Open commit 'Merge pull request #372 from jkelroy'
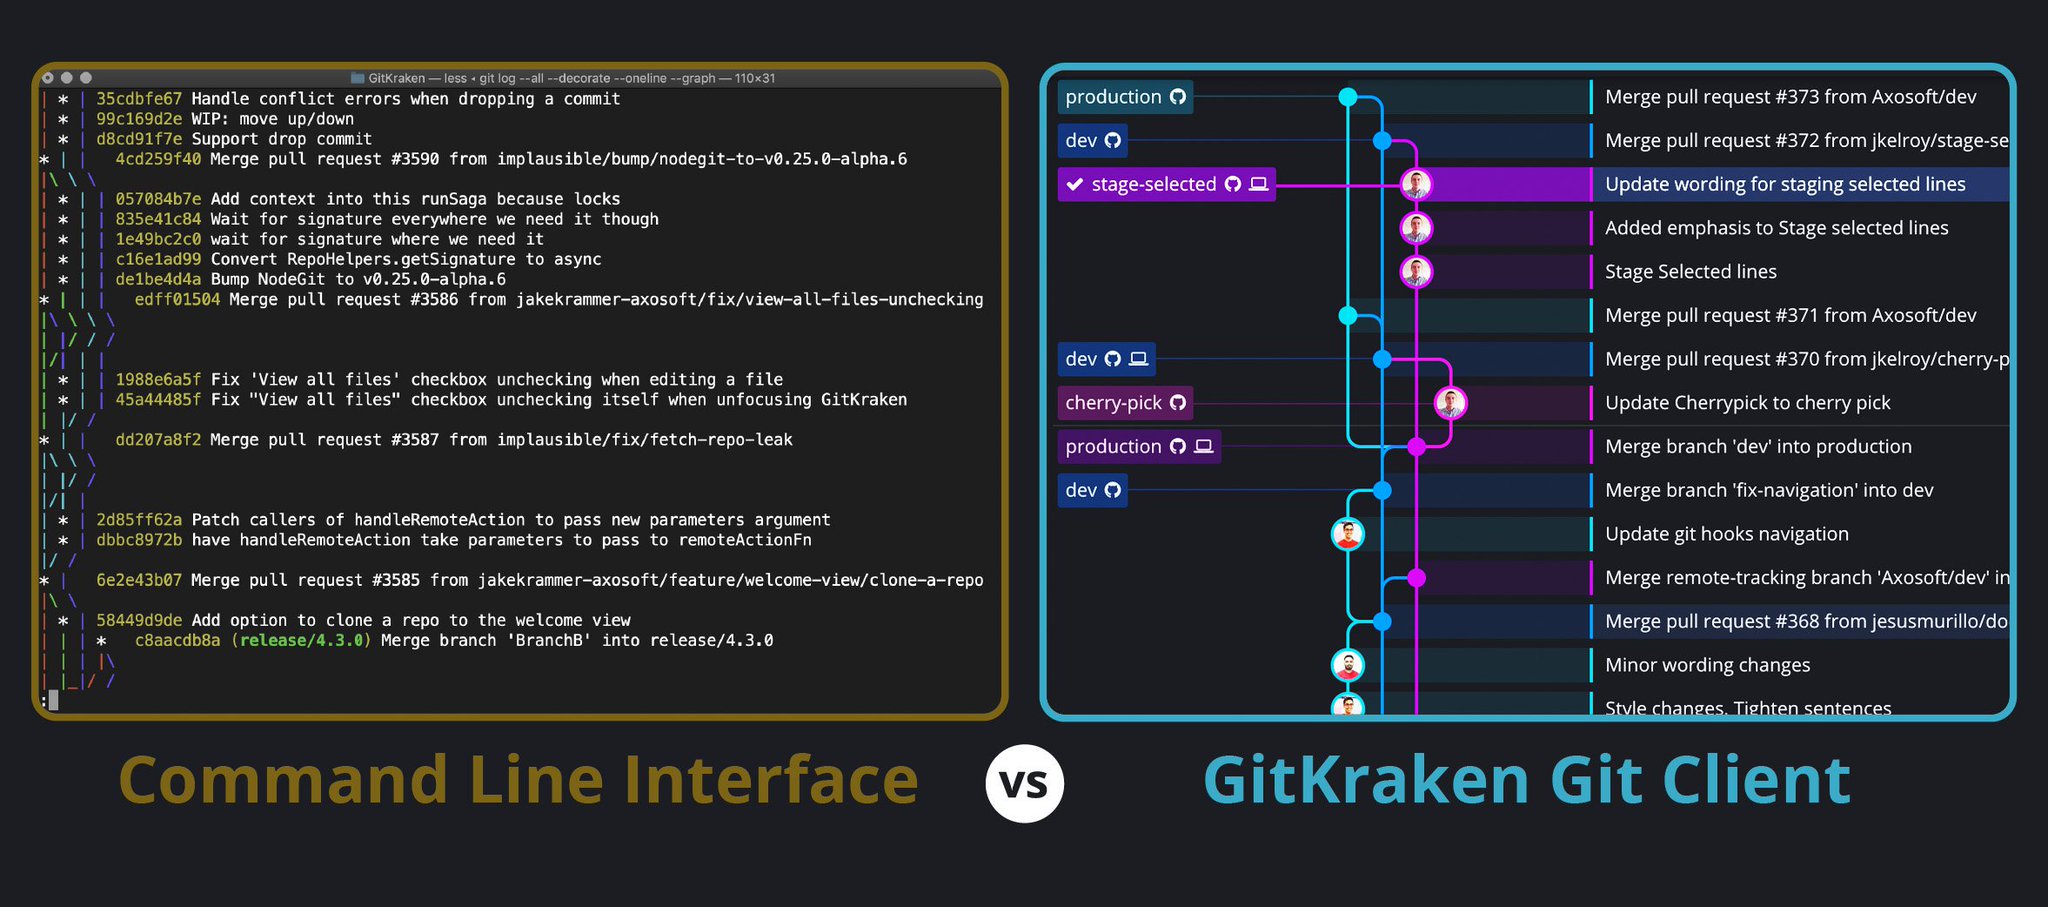This screenshot has height=907, width=2048. [1806, 141]
